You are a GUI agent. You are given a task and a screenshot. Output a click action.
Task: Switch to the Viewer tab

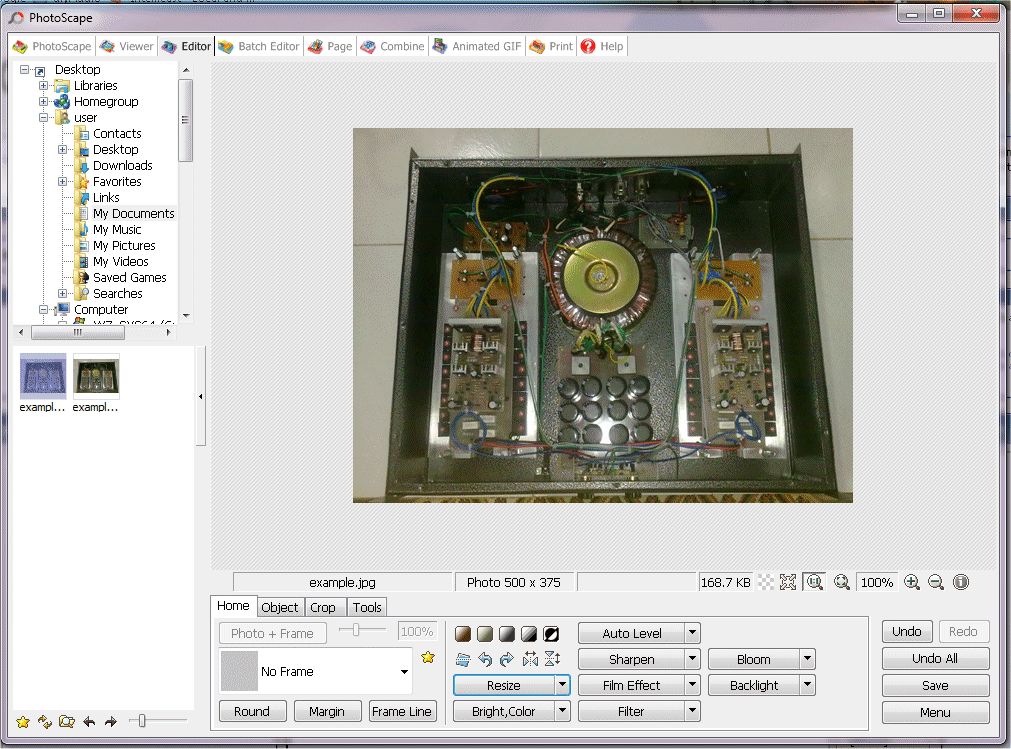click(x=127, y=46)
